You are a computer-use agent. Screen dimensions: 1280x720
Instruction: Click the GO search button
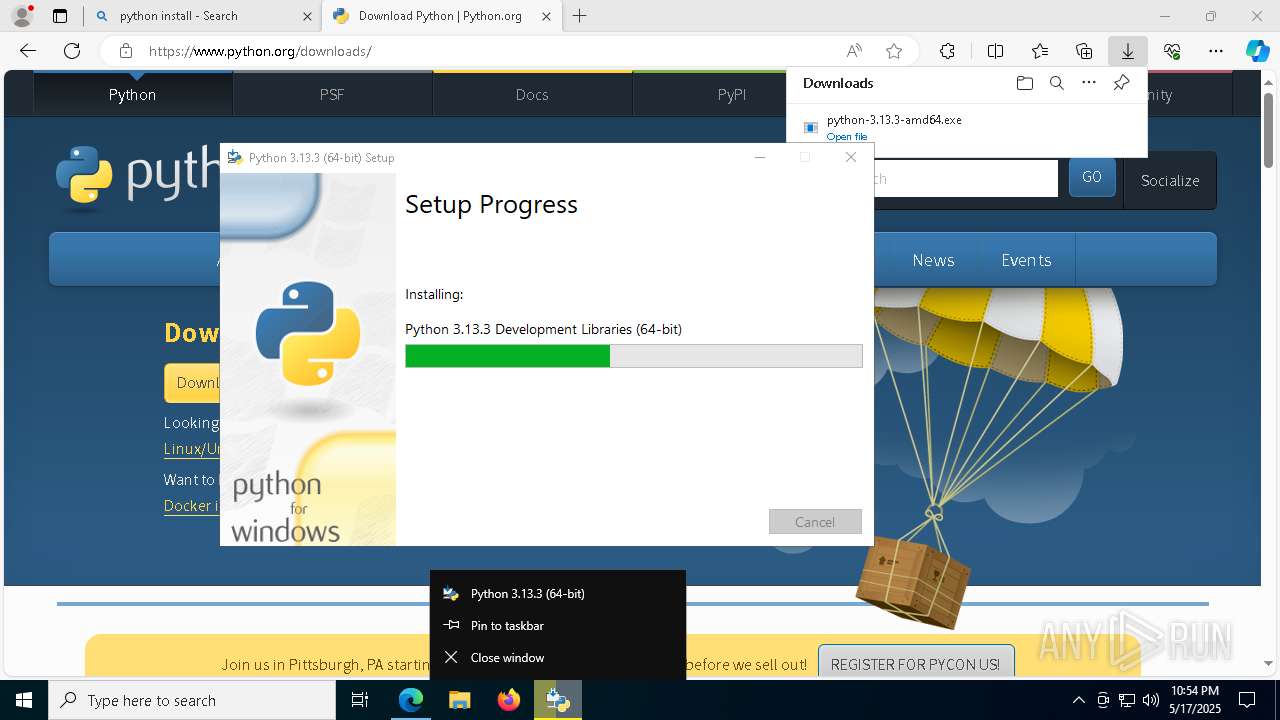point(1092,177)
